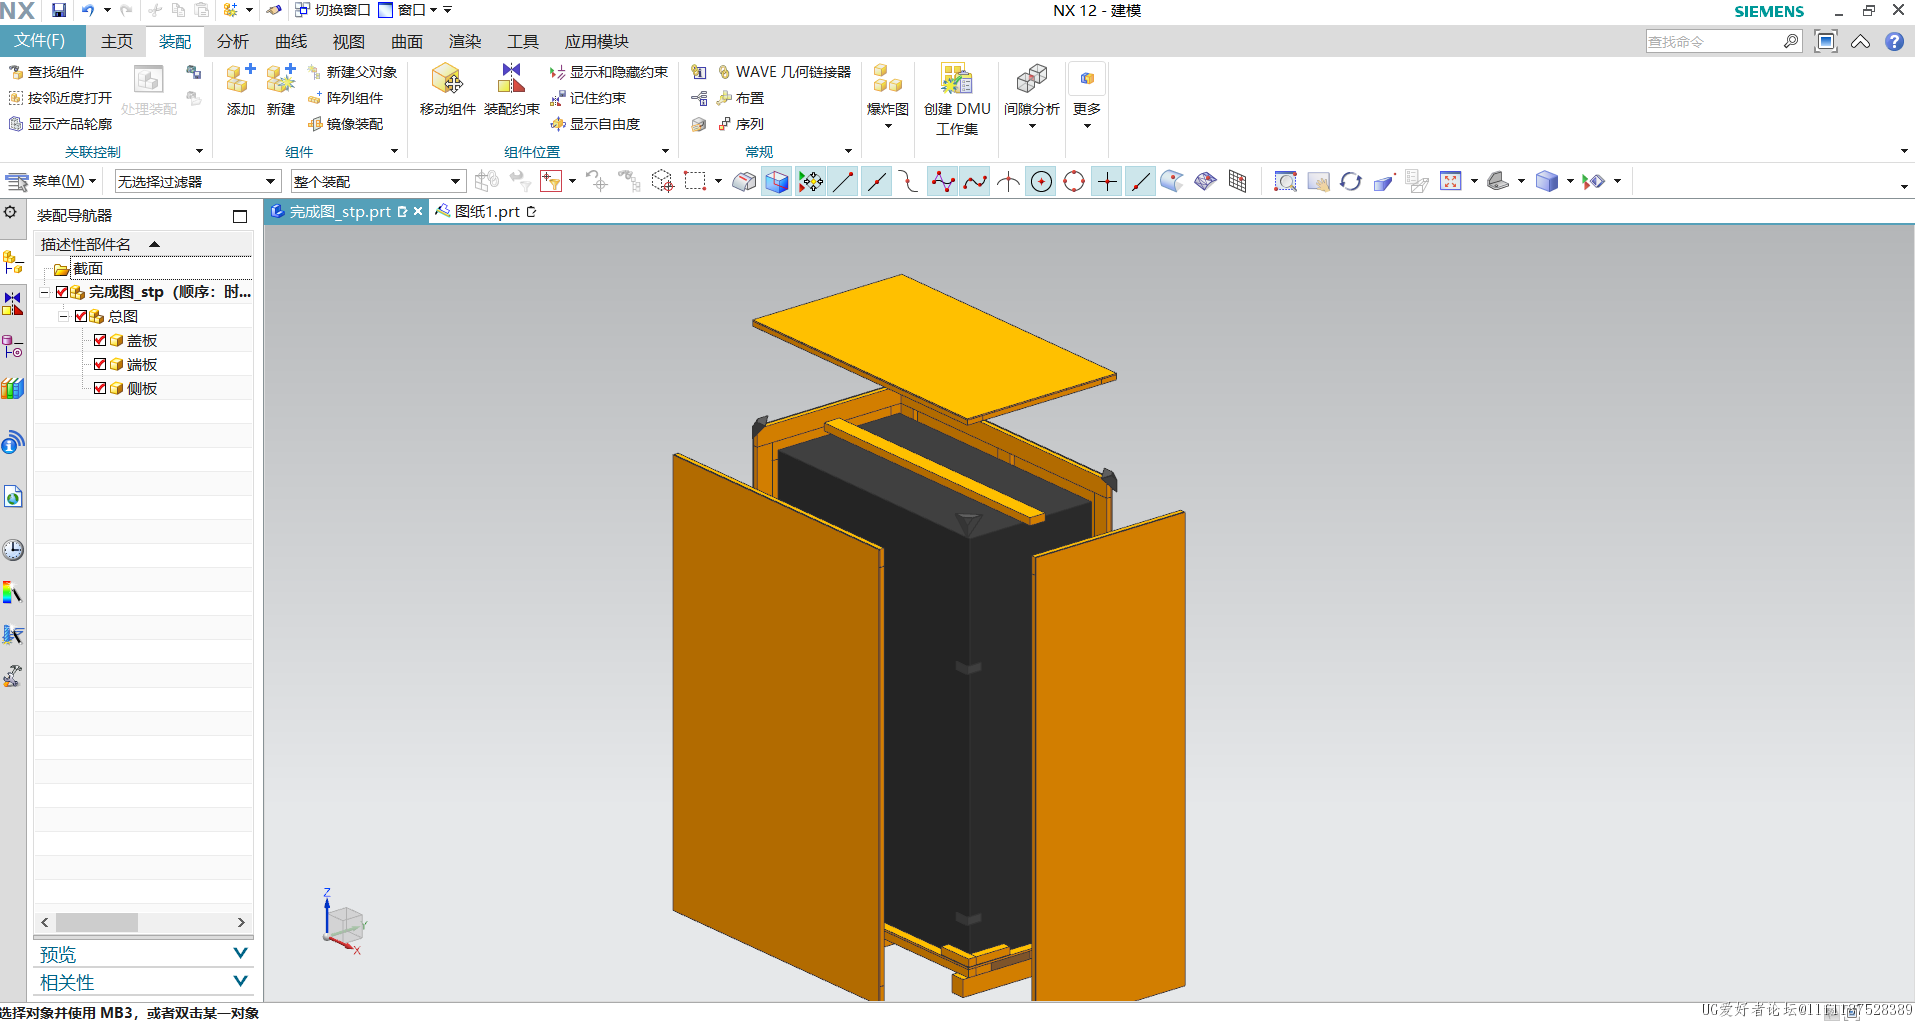
Task: Click the 显示自由度 button
Action: [595, 124]
